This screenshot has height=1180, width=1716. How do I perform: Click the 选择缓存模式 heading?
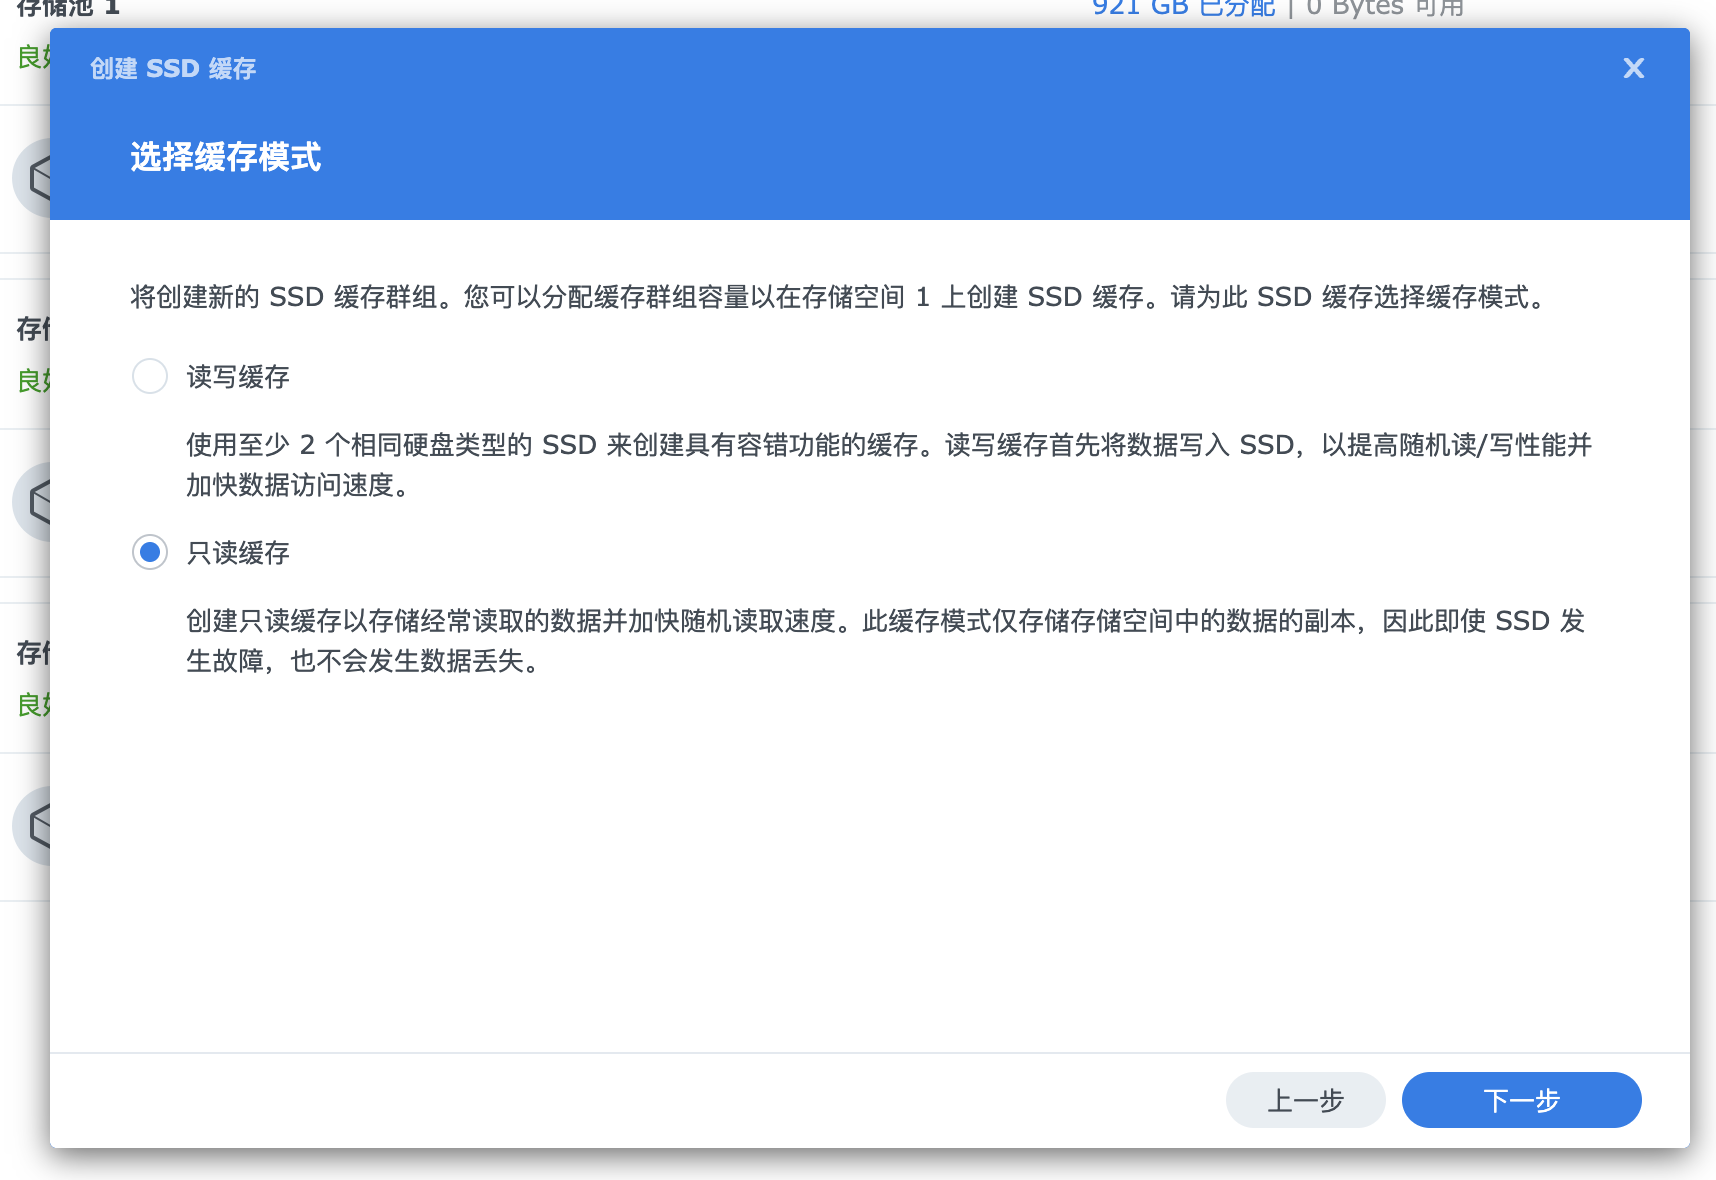(226, 157)
